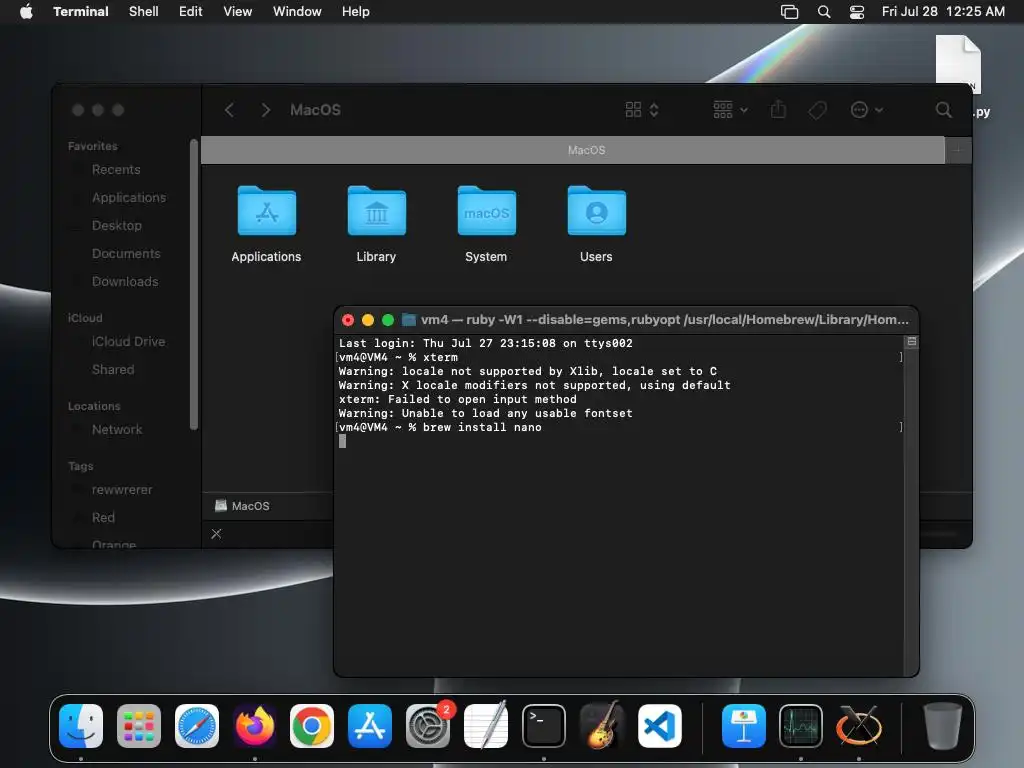Select the MacOS tab in Finder

click(x=573, y=150)
